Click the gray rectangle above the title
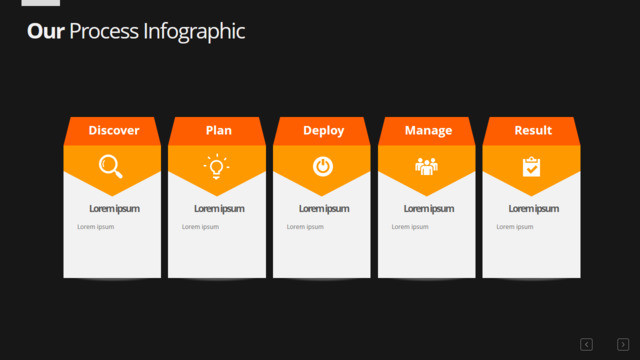The height and width of the screenshot is (360, 640). [40, 3]
